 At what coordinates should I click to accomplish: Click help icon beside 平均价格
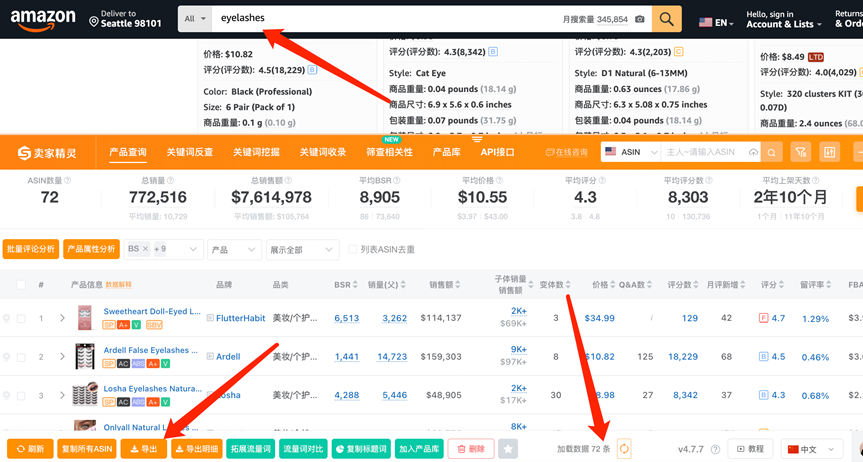[498, 181]
